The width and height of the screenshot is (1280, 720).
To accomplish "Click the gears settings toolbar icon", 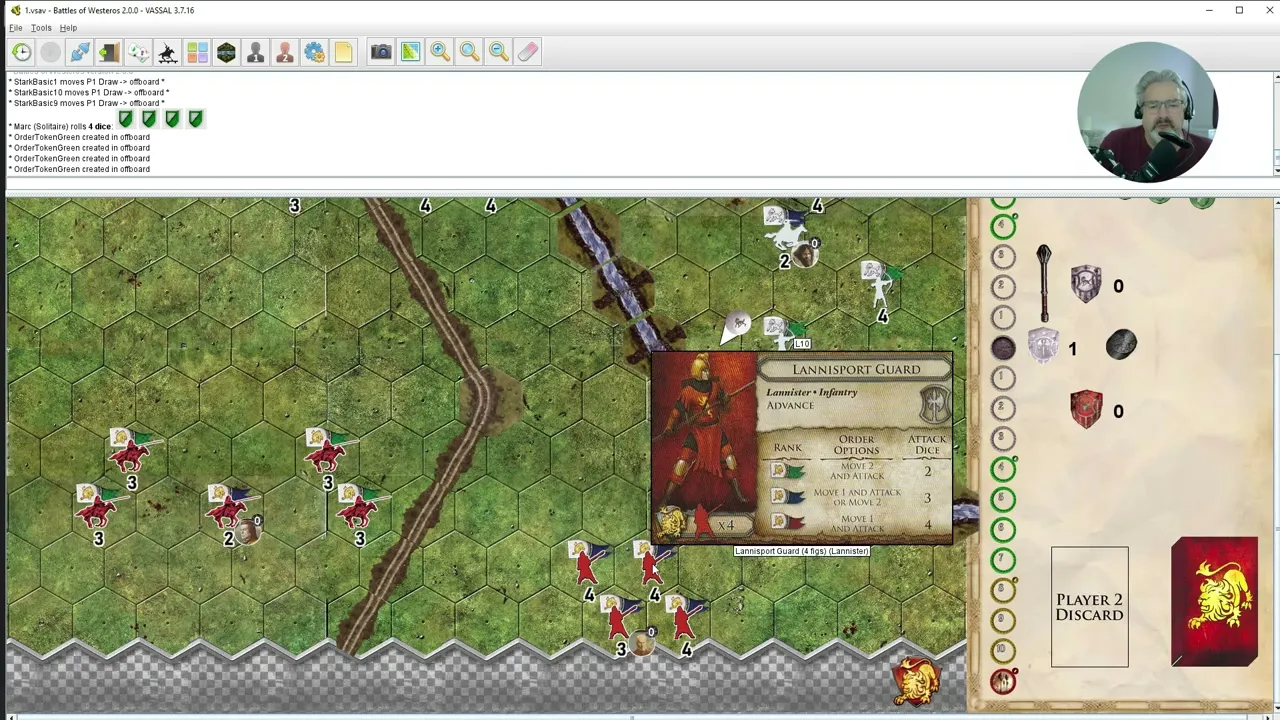I will point(314,52).
